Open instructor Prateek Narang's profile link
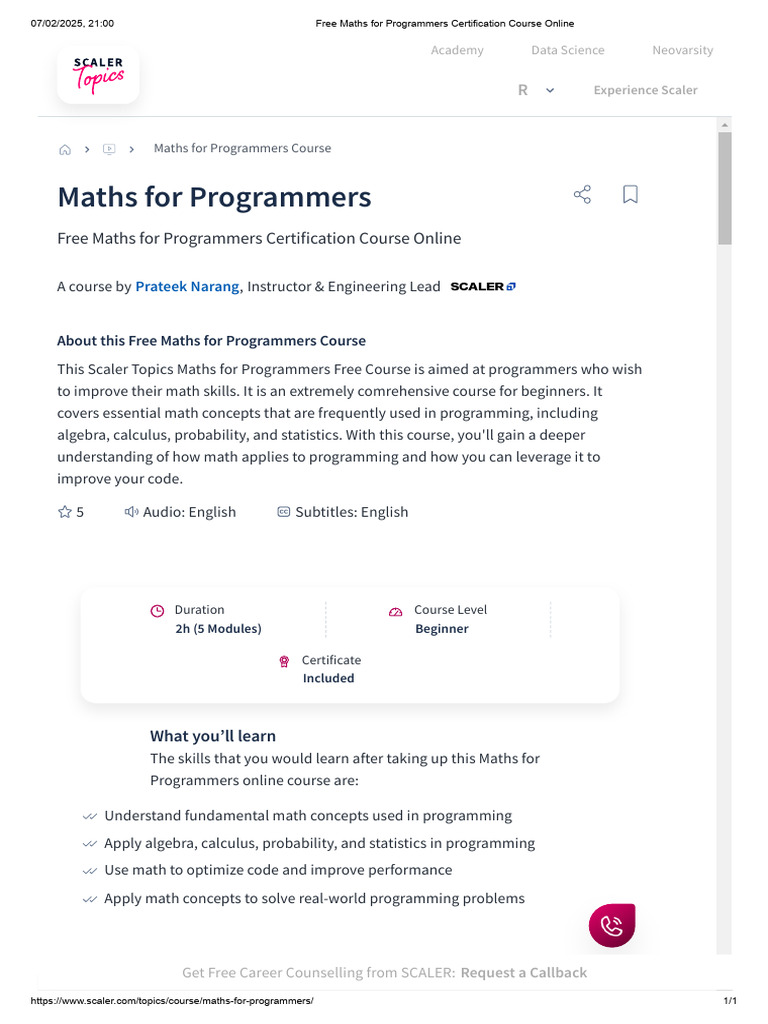 click(x=187, y=286)
